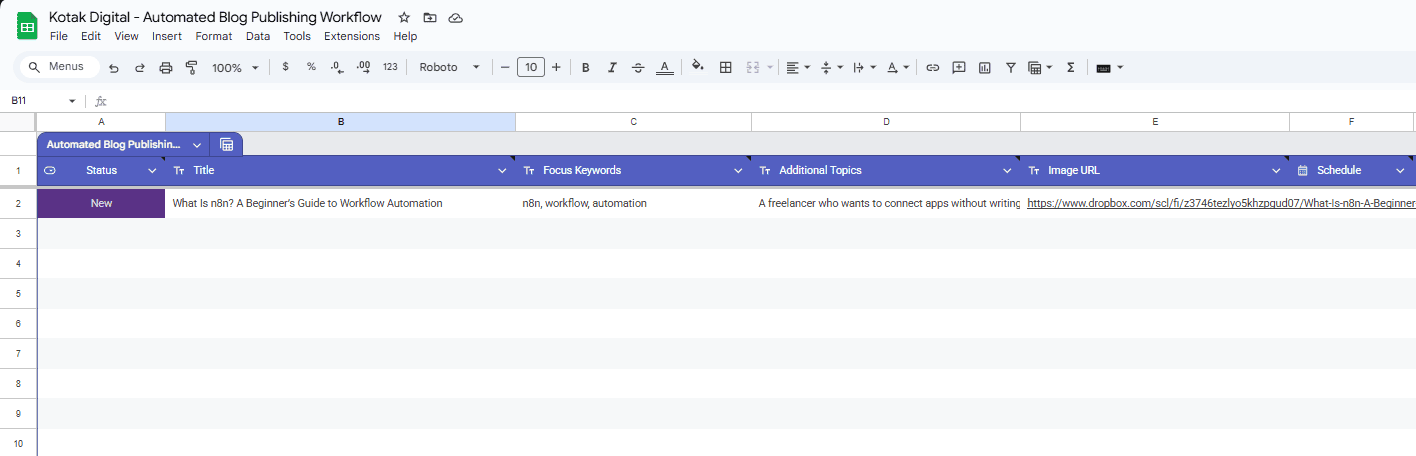Create a filter

[1011, 67]
